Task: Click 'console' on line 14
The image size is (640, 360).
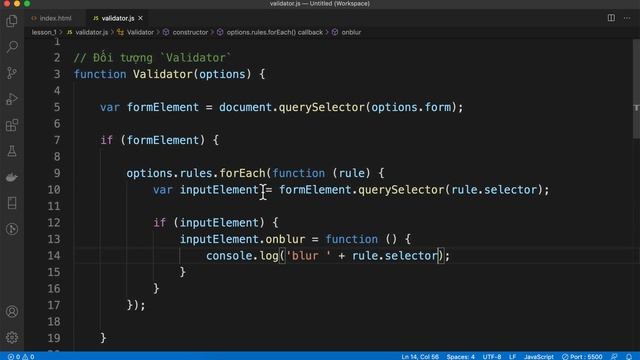Action: tap(229, 256)
